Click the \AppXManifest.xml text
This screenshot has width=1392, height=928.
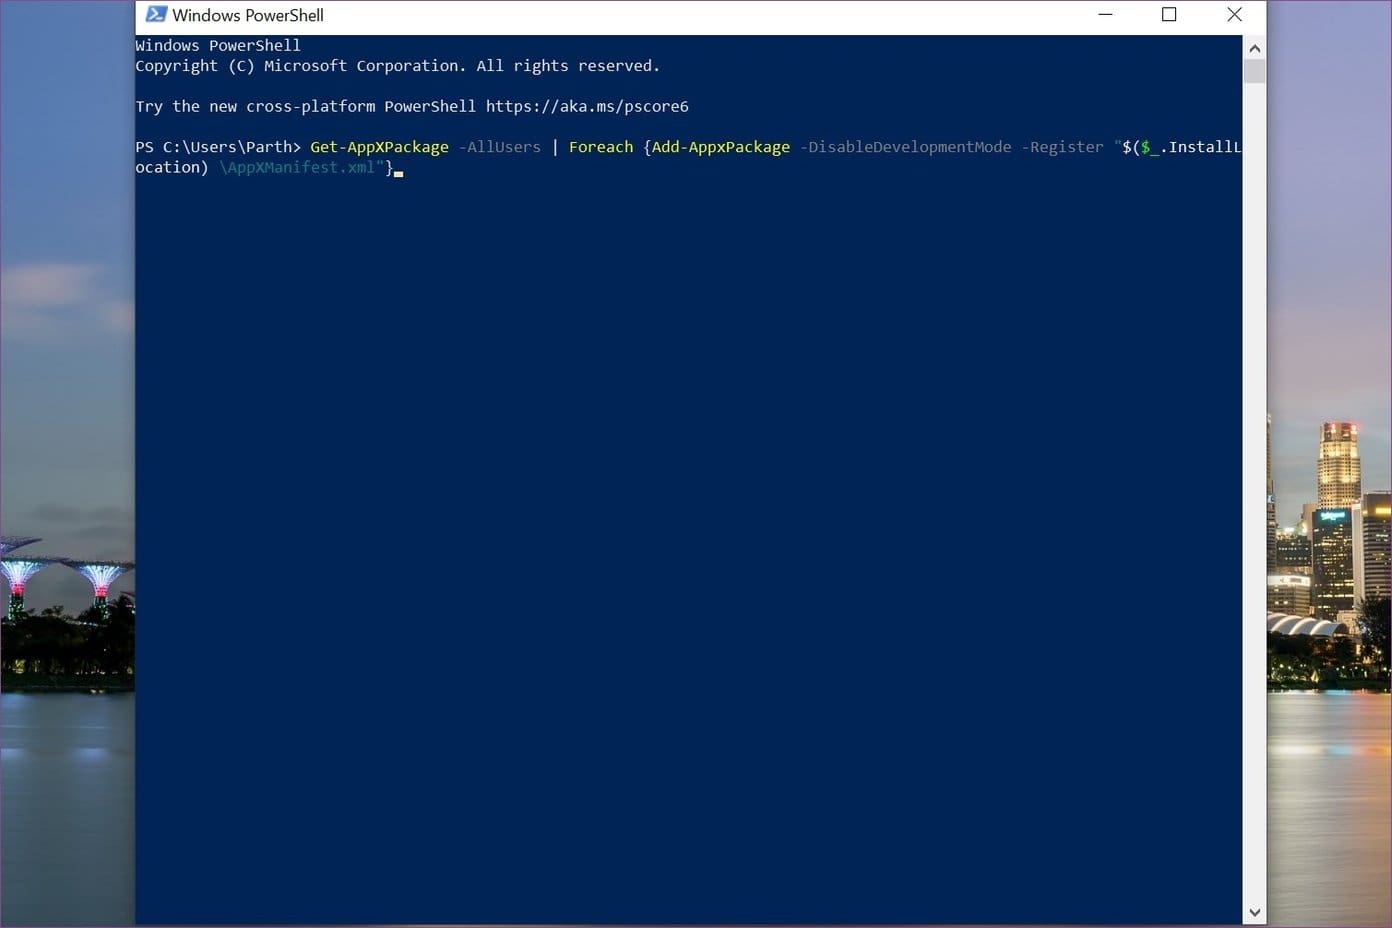coord(297,167)
